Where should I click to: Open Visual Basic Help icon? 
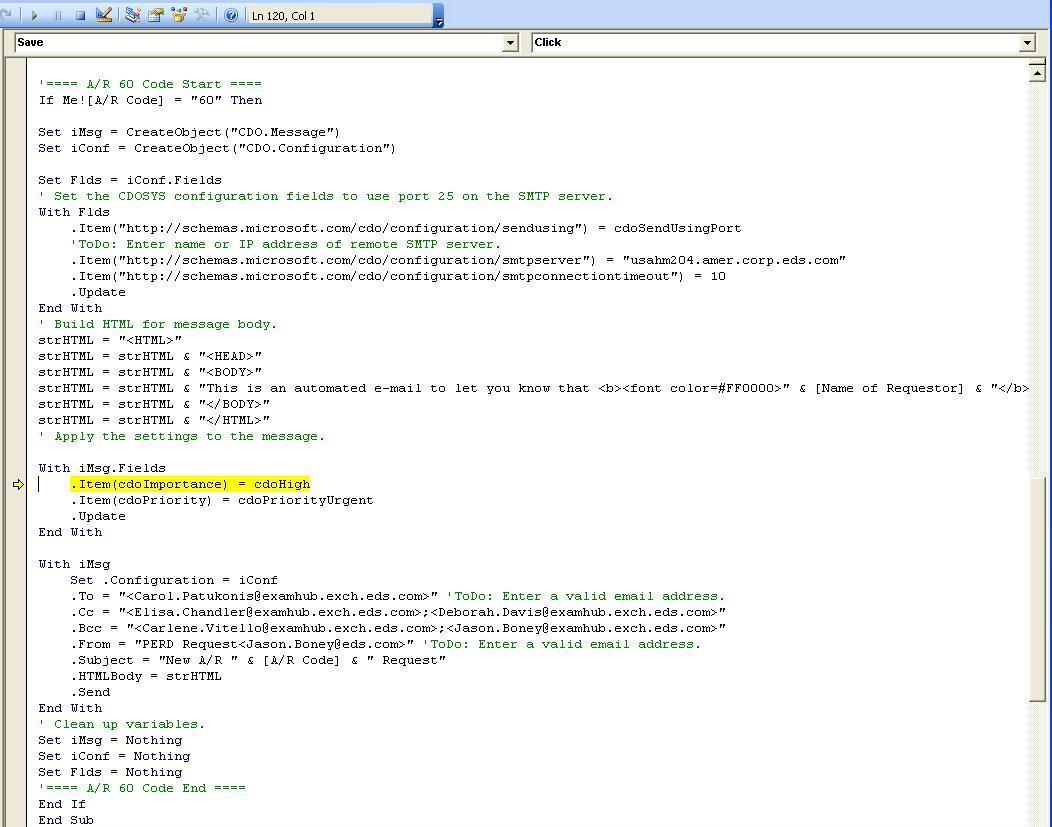(231, 15)
